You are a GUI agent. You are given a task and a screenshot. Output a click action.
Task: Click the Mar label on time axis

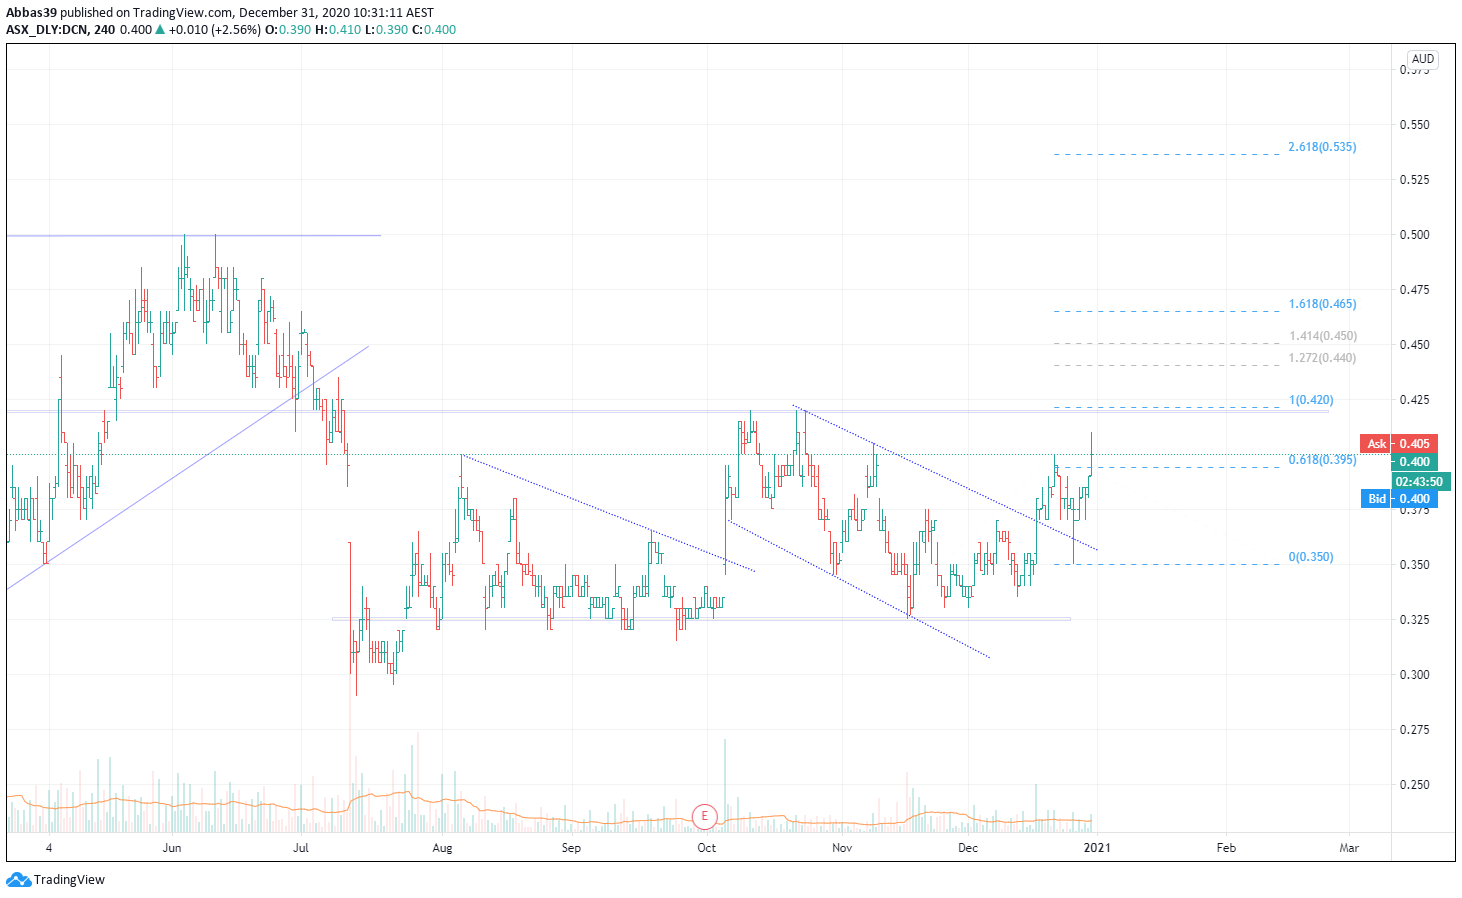pyautogui.click(x=1349, y=848)
